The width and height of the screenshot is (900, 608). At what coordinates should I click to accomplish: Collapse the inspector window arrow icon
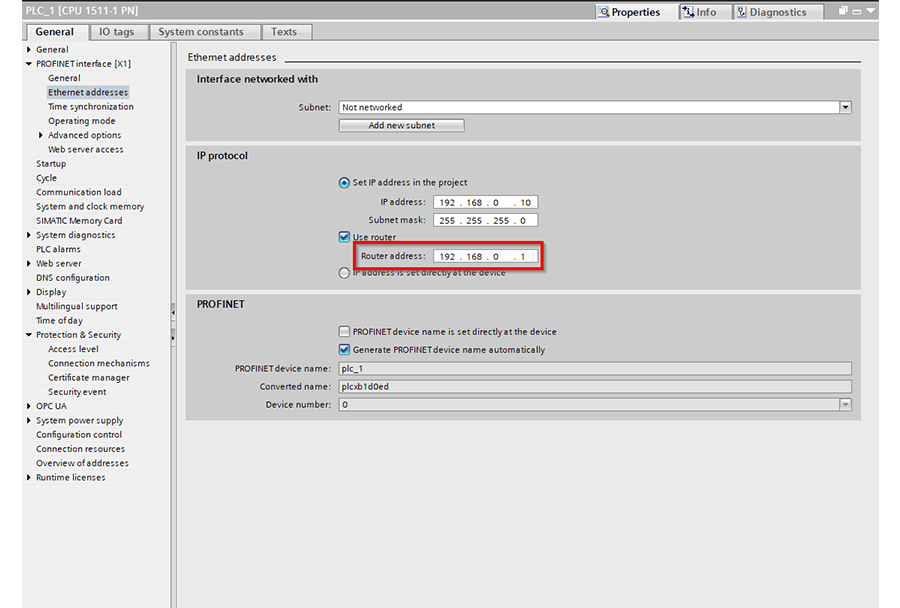point(871,11)
